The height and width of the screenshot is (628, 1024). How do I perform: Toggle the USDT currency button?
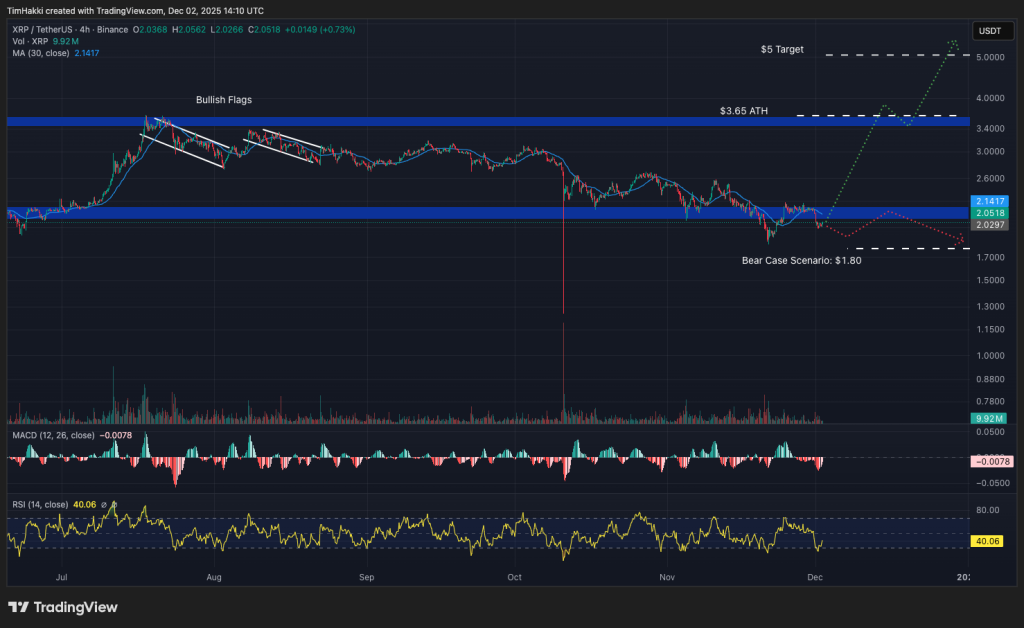click(x=991, y=30)
